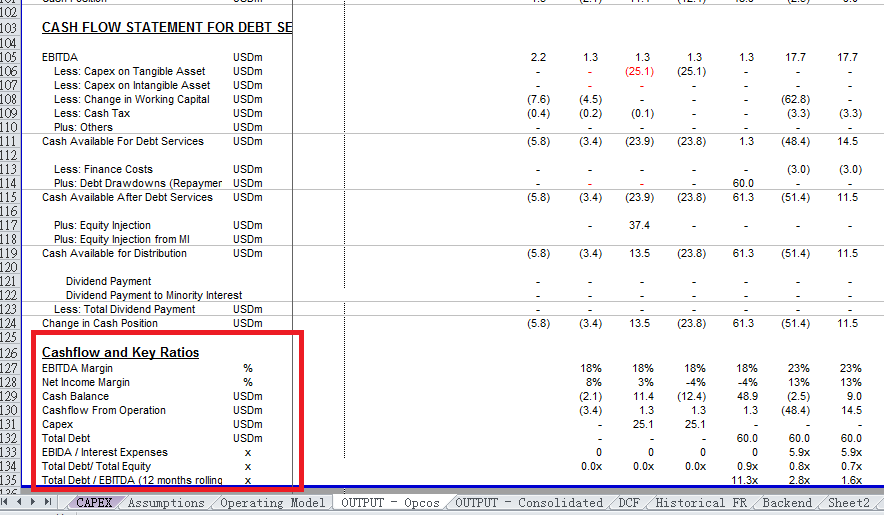Click 'Cash Available For Debt Services' label

tap(123, 141)
